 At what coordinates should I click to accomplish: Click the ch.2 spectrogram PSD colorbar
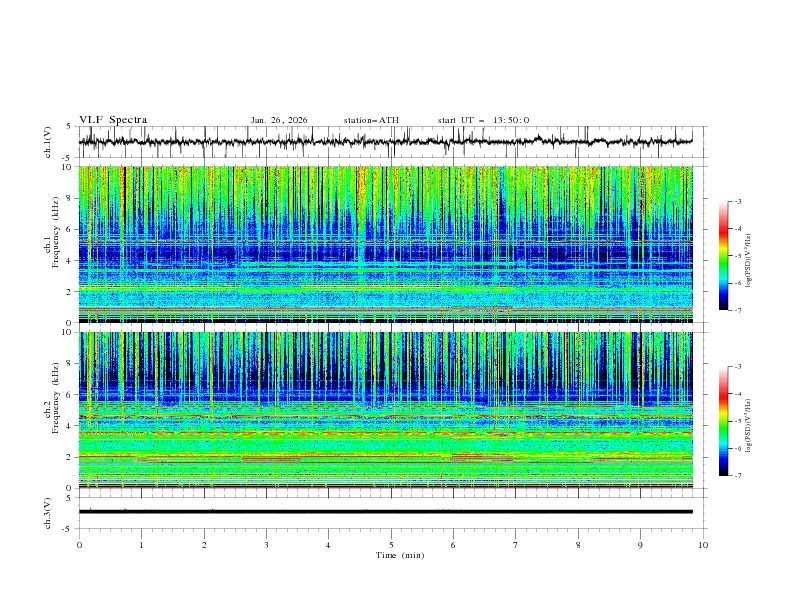(x=724, y=421)
